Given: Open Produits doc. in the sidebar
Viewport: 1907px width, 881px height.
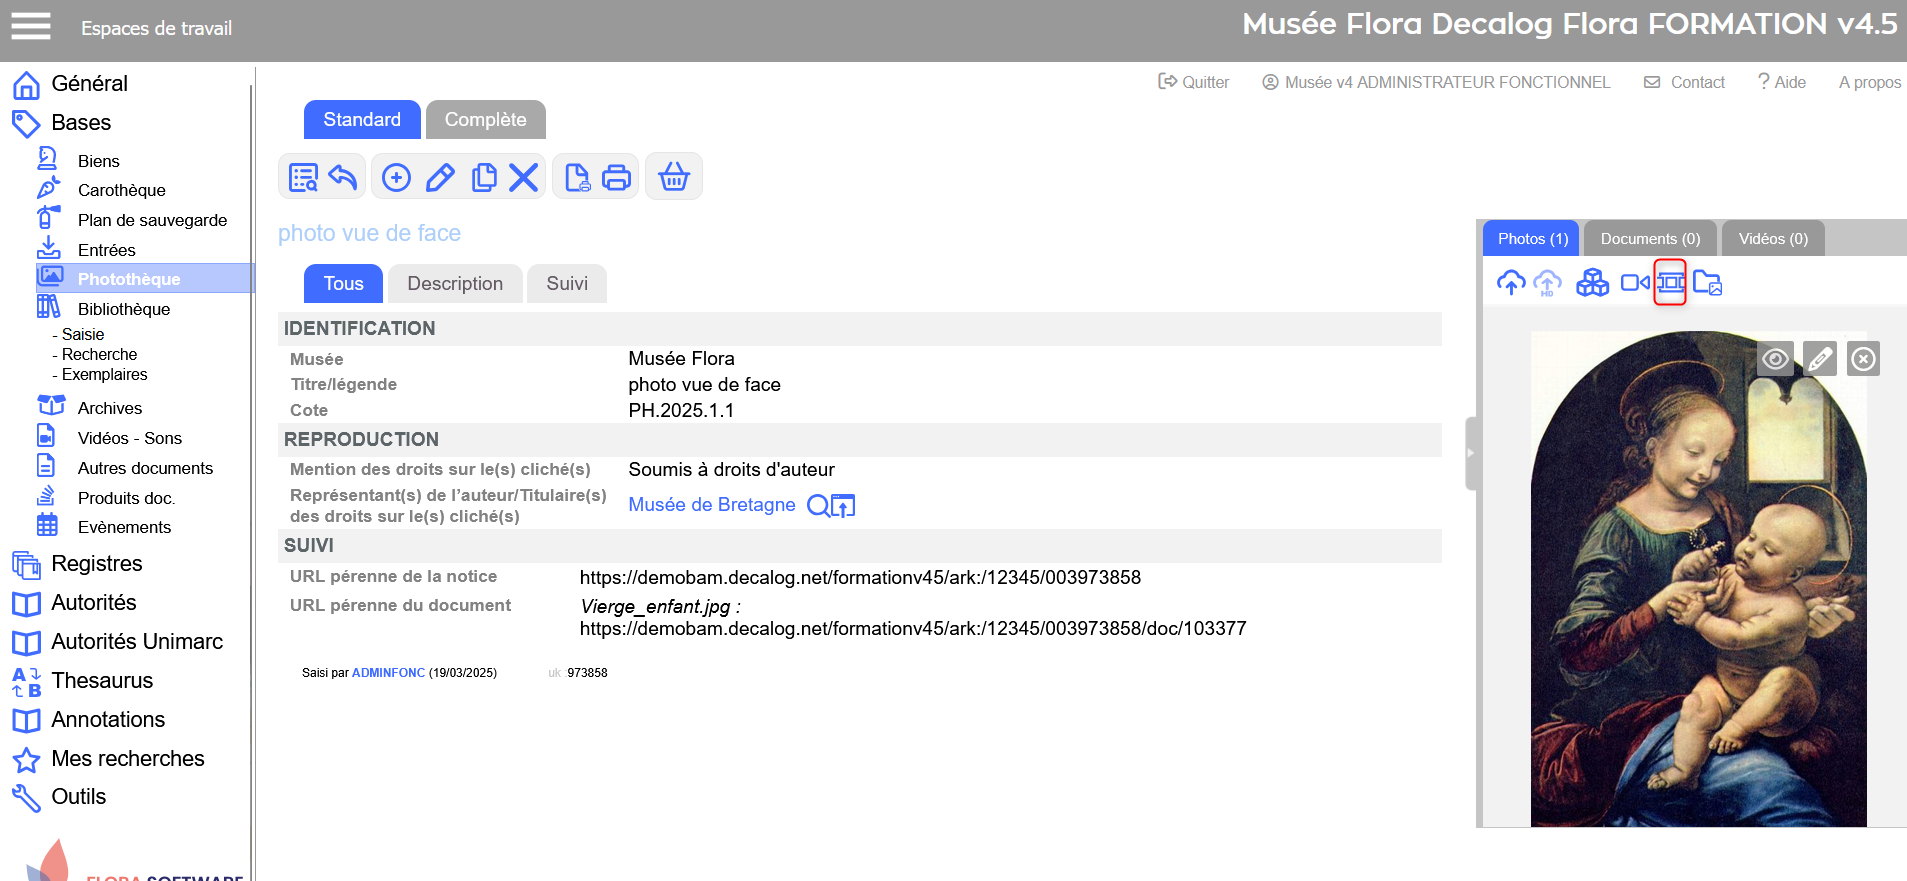Looking at the screenshot, I should (126, 498).
